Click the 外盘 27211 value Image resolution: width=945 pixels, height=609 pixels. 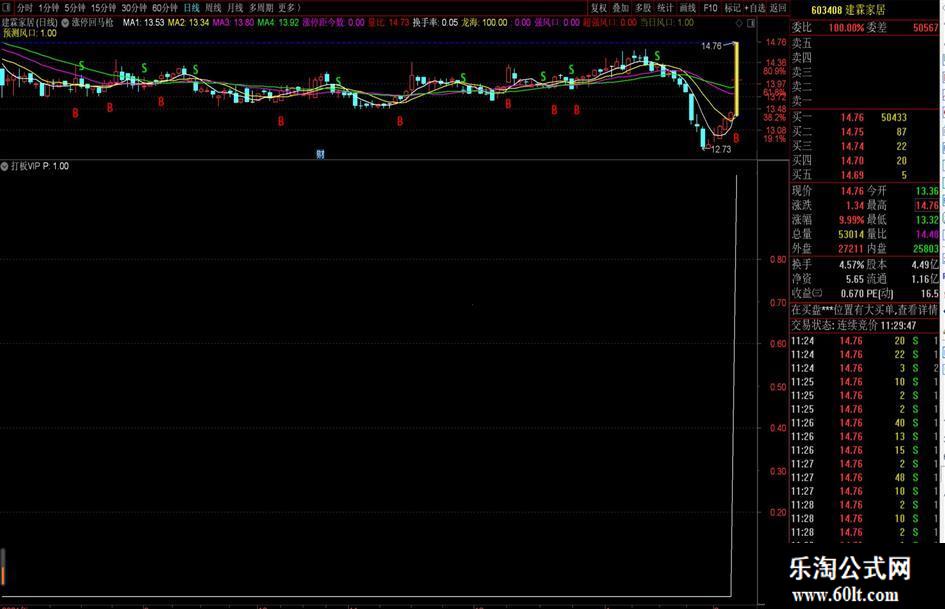click(x=851, y=248)
